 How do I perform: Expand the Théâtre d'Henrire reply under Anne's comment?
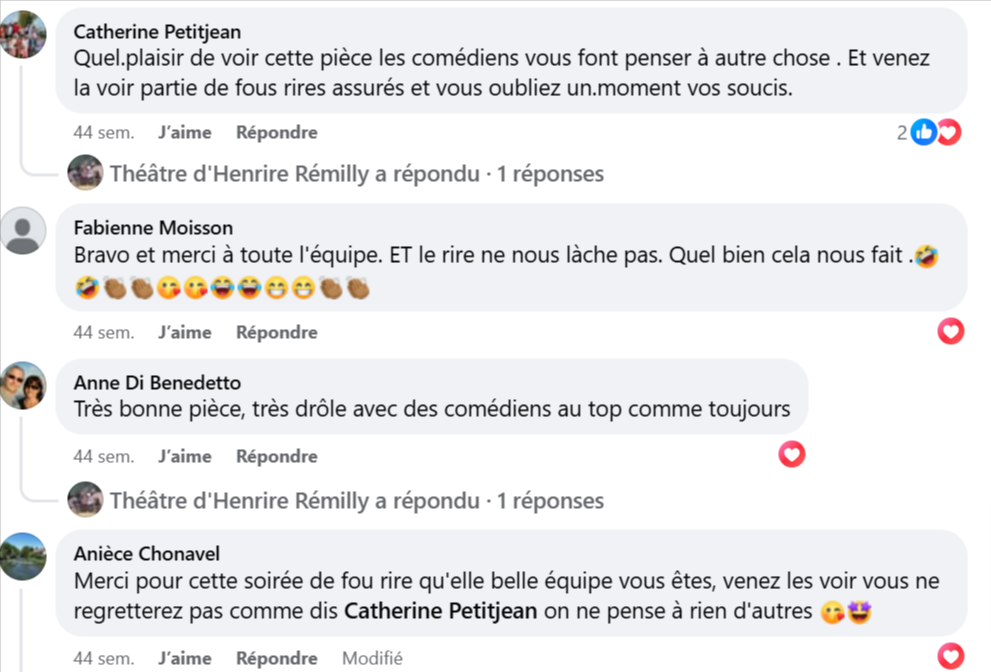tap(356, 500)
